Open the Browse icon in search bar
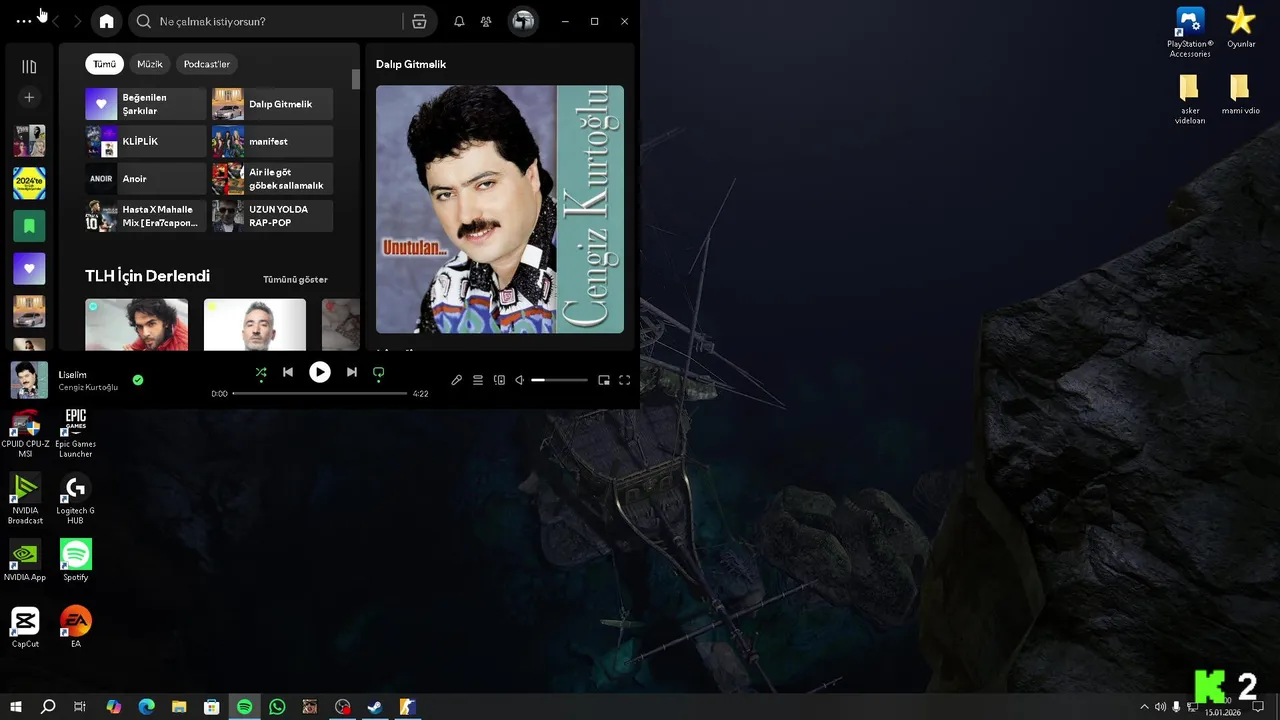1280x720 pixels. 419,21
